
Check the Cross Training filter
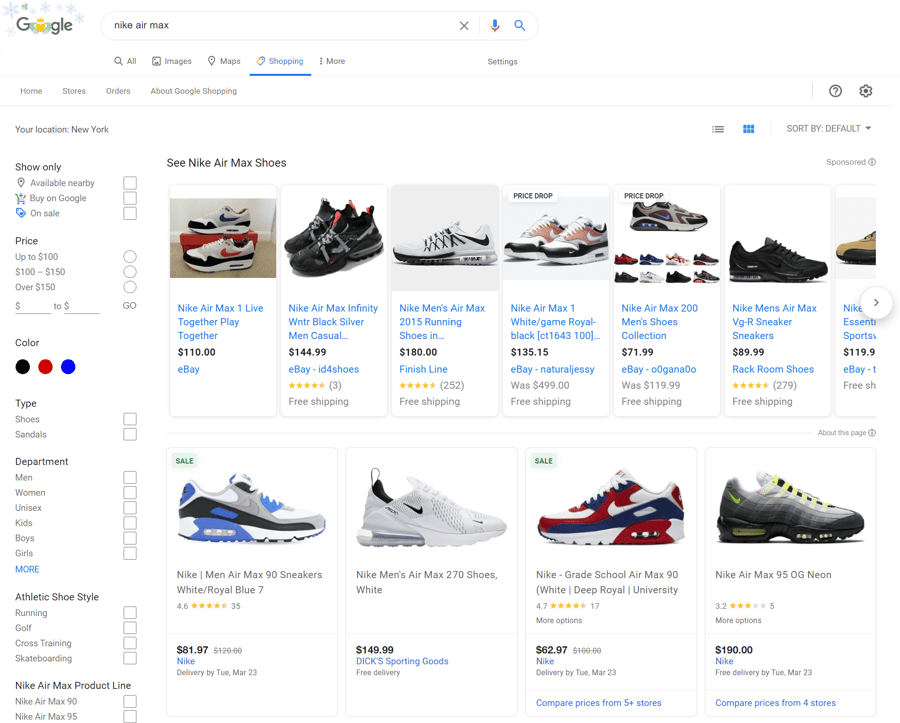tap(130, 643)
